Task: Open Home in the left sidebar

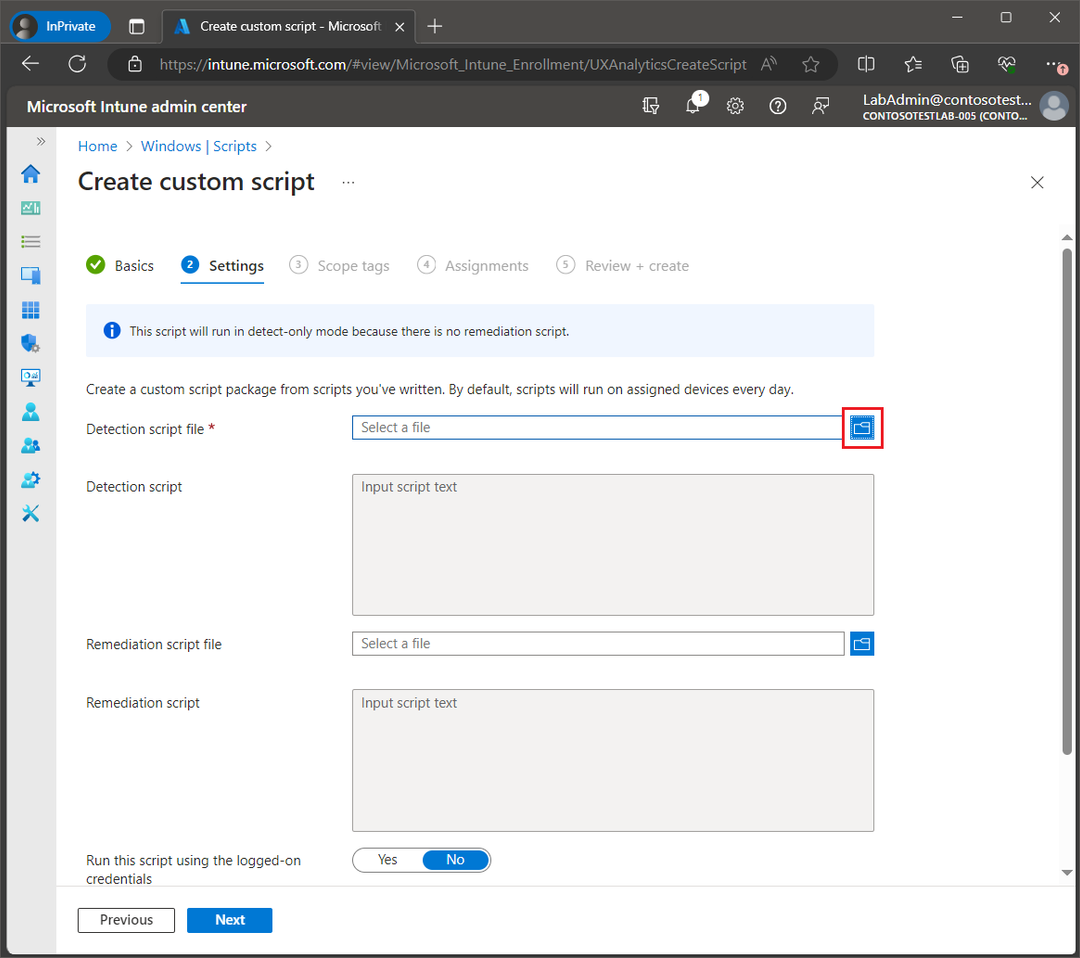Action: tap(30, 174)
